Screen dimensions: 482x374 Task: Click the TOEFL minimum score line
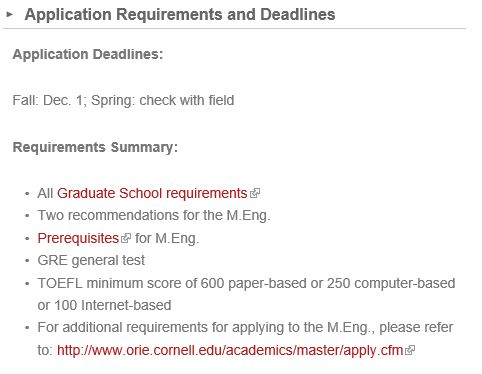(x=246, y=283)
